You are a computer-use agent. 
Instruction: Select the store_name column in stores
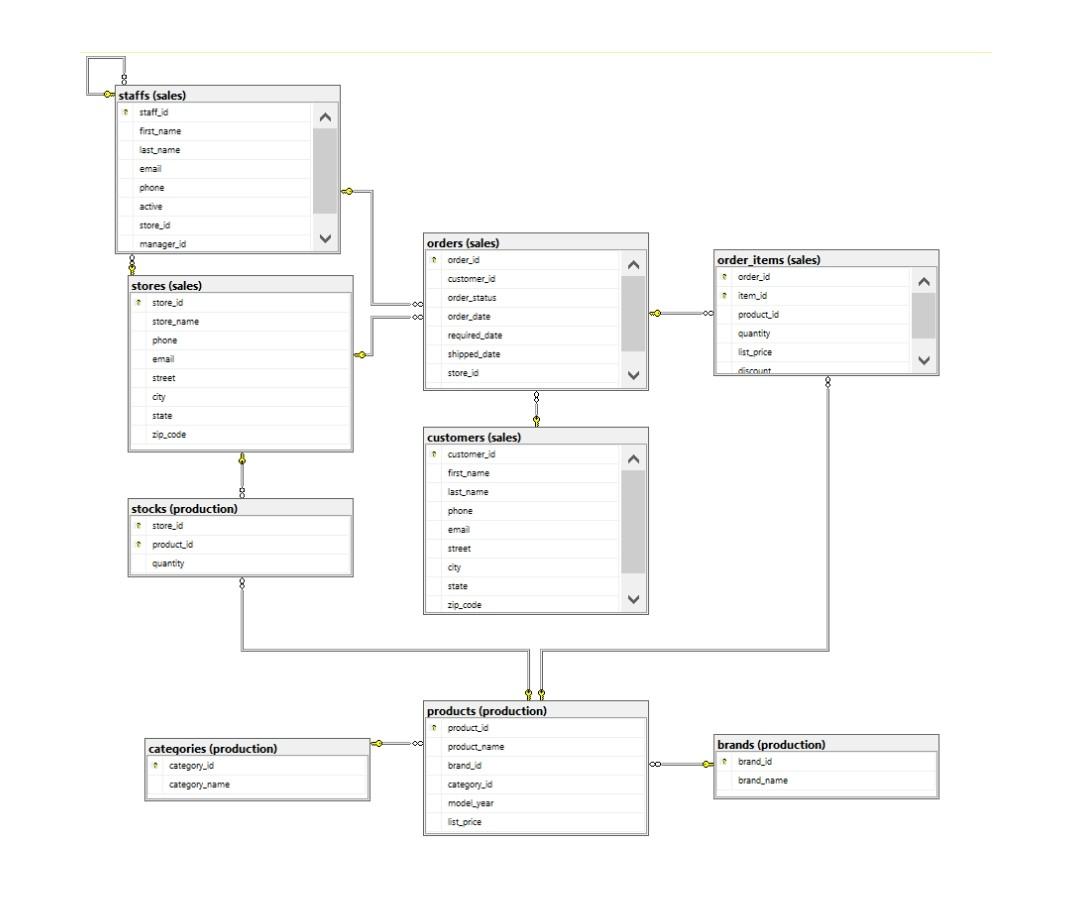pyautogui.click(x=240, y=321)
